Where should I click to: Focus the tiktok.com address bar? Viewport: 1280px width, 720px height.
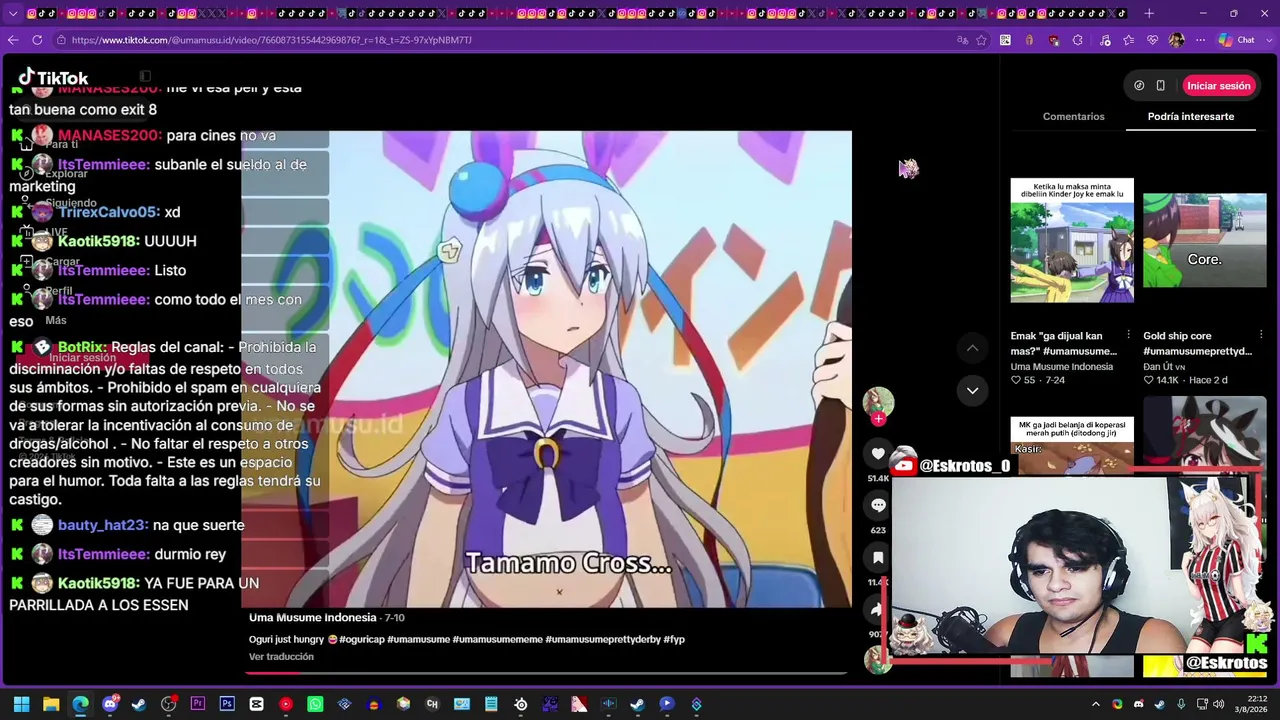(x=500, y=40)
